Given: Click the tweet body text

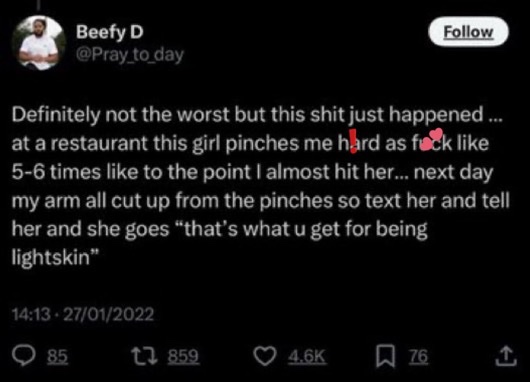Looking at the screenshot, I should click(x=260, y=186).
